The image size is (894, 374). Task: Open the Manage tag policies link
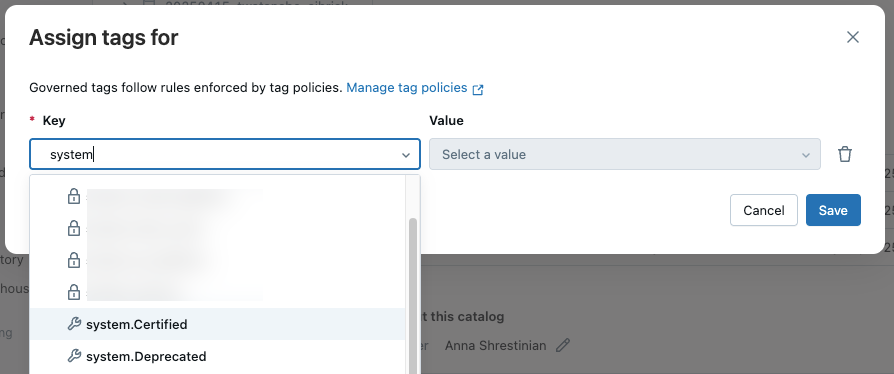[407, 88]
